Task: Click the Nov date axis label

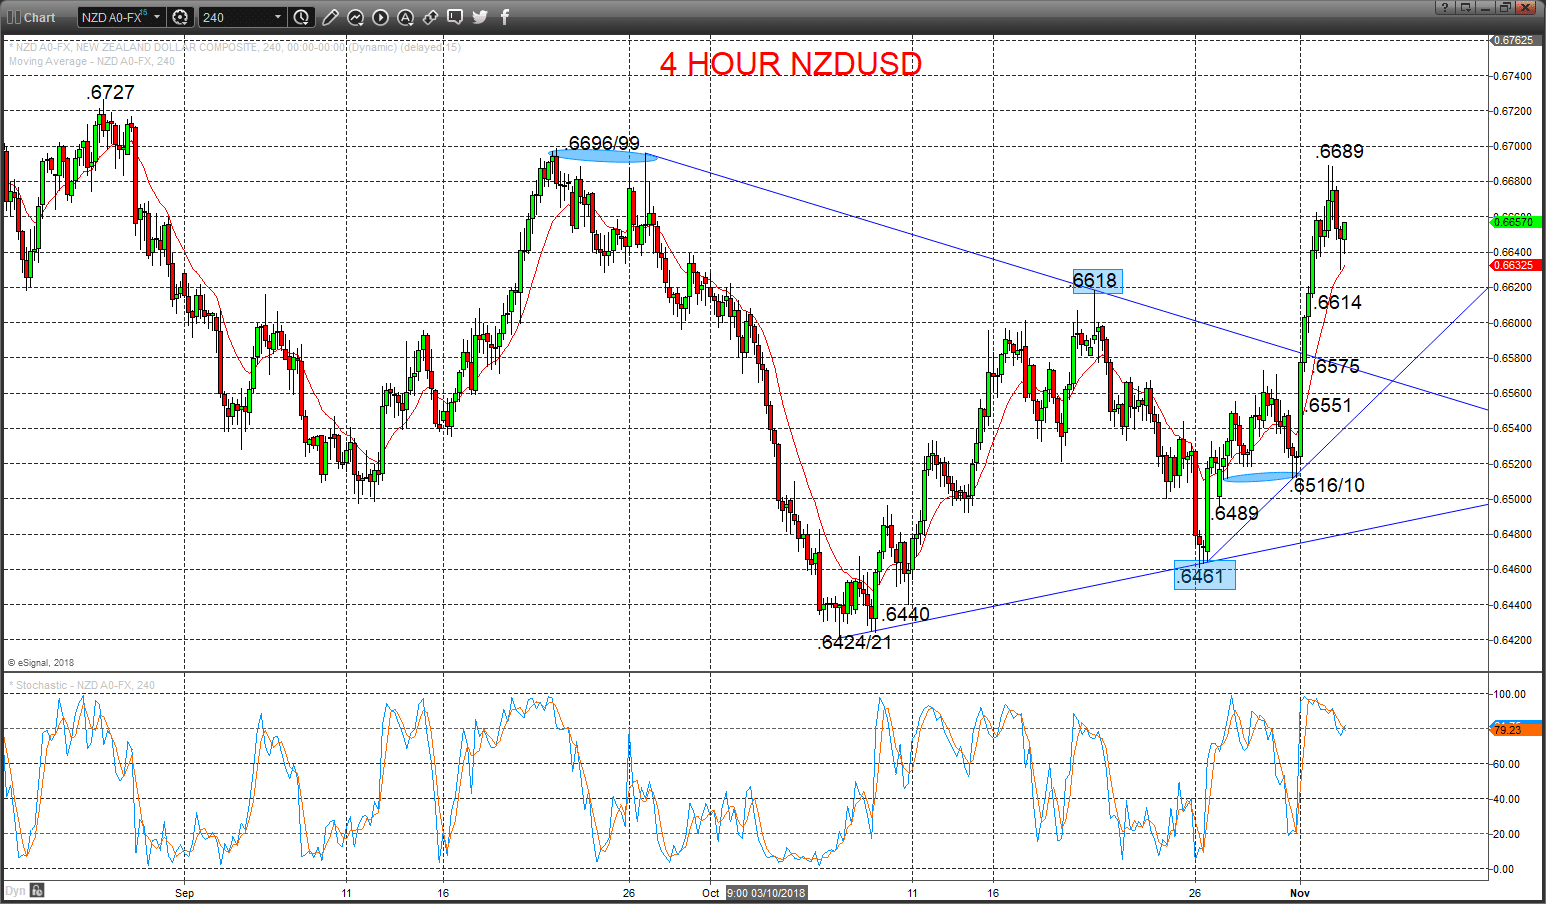Action: click(x=1299, y=893)
